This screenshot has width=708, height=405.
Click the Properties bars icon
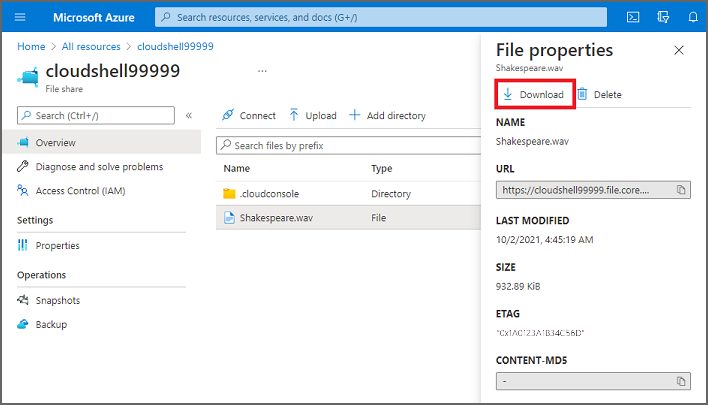point(23,245)
